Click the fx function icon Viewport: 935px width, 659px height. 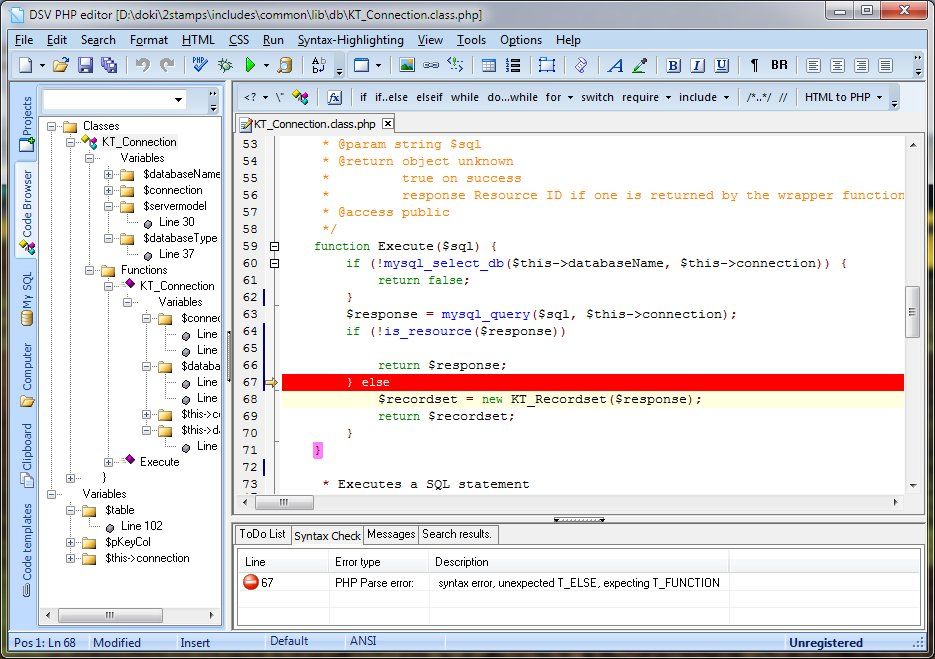pyautogui.click(x=335, y=98)
